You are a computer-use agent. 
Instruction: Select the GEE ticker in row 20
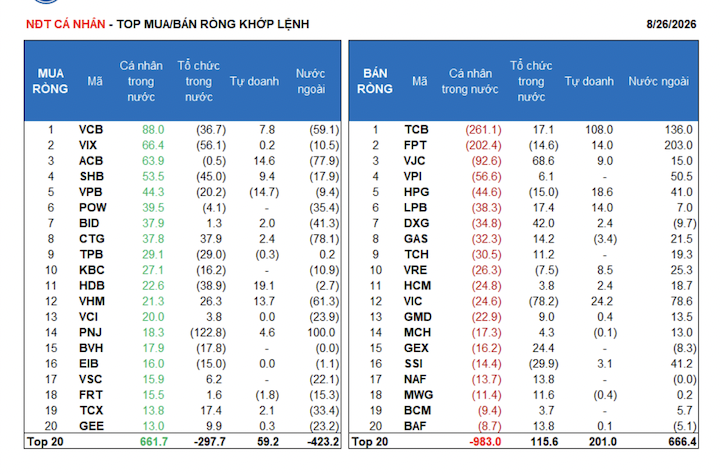[91, 426]
